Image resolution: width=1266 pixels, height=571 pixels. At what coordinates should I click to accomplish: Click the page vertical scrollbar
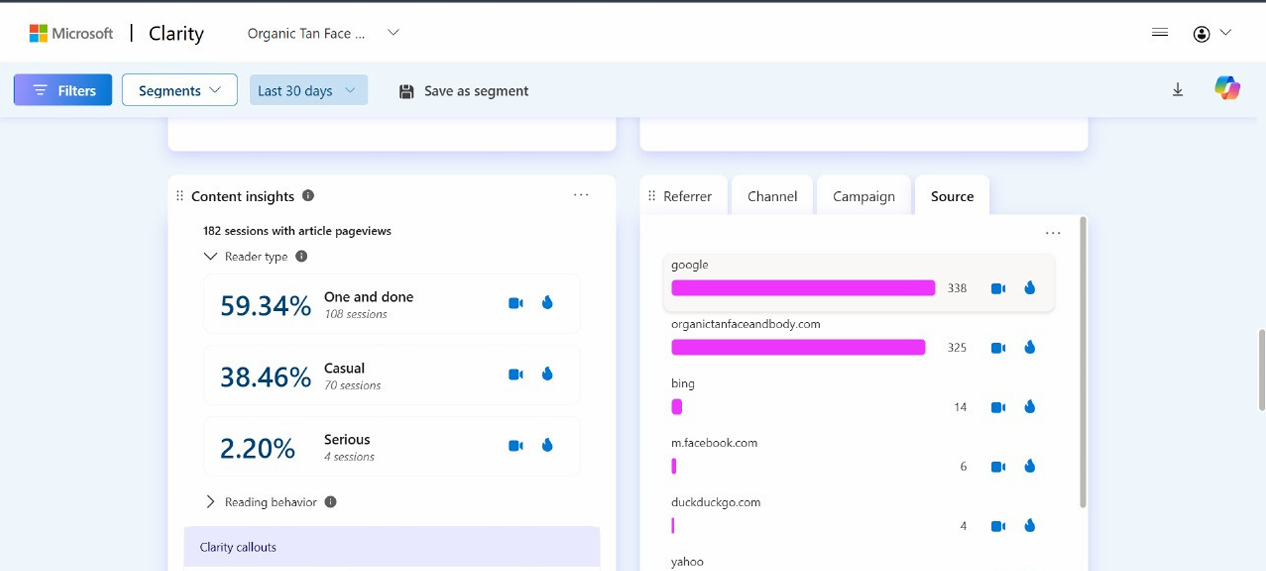click(1261, 368)
